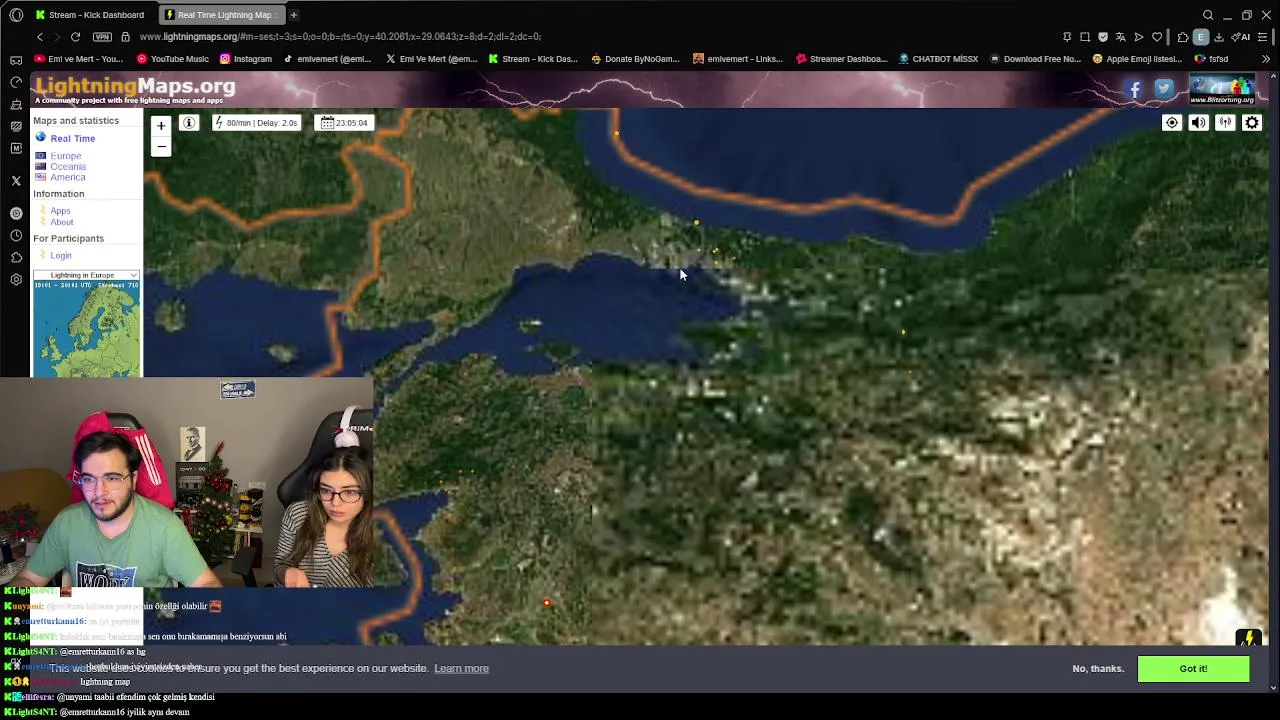
Task: Accept cookies with Got it! button
Action: coord(1193,668)
